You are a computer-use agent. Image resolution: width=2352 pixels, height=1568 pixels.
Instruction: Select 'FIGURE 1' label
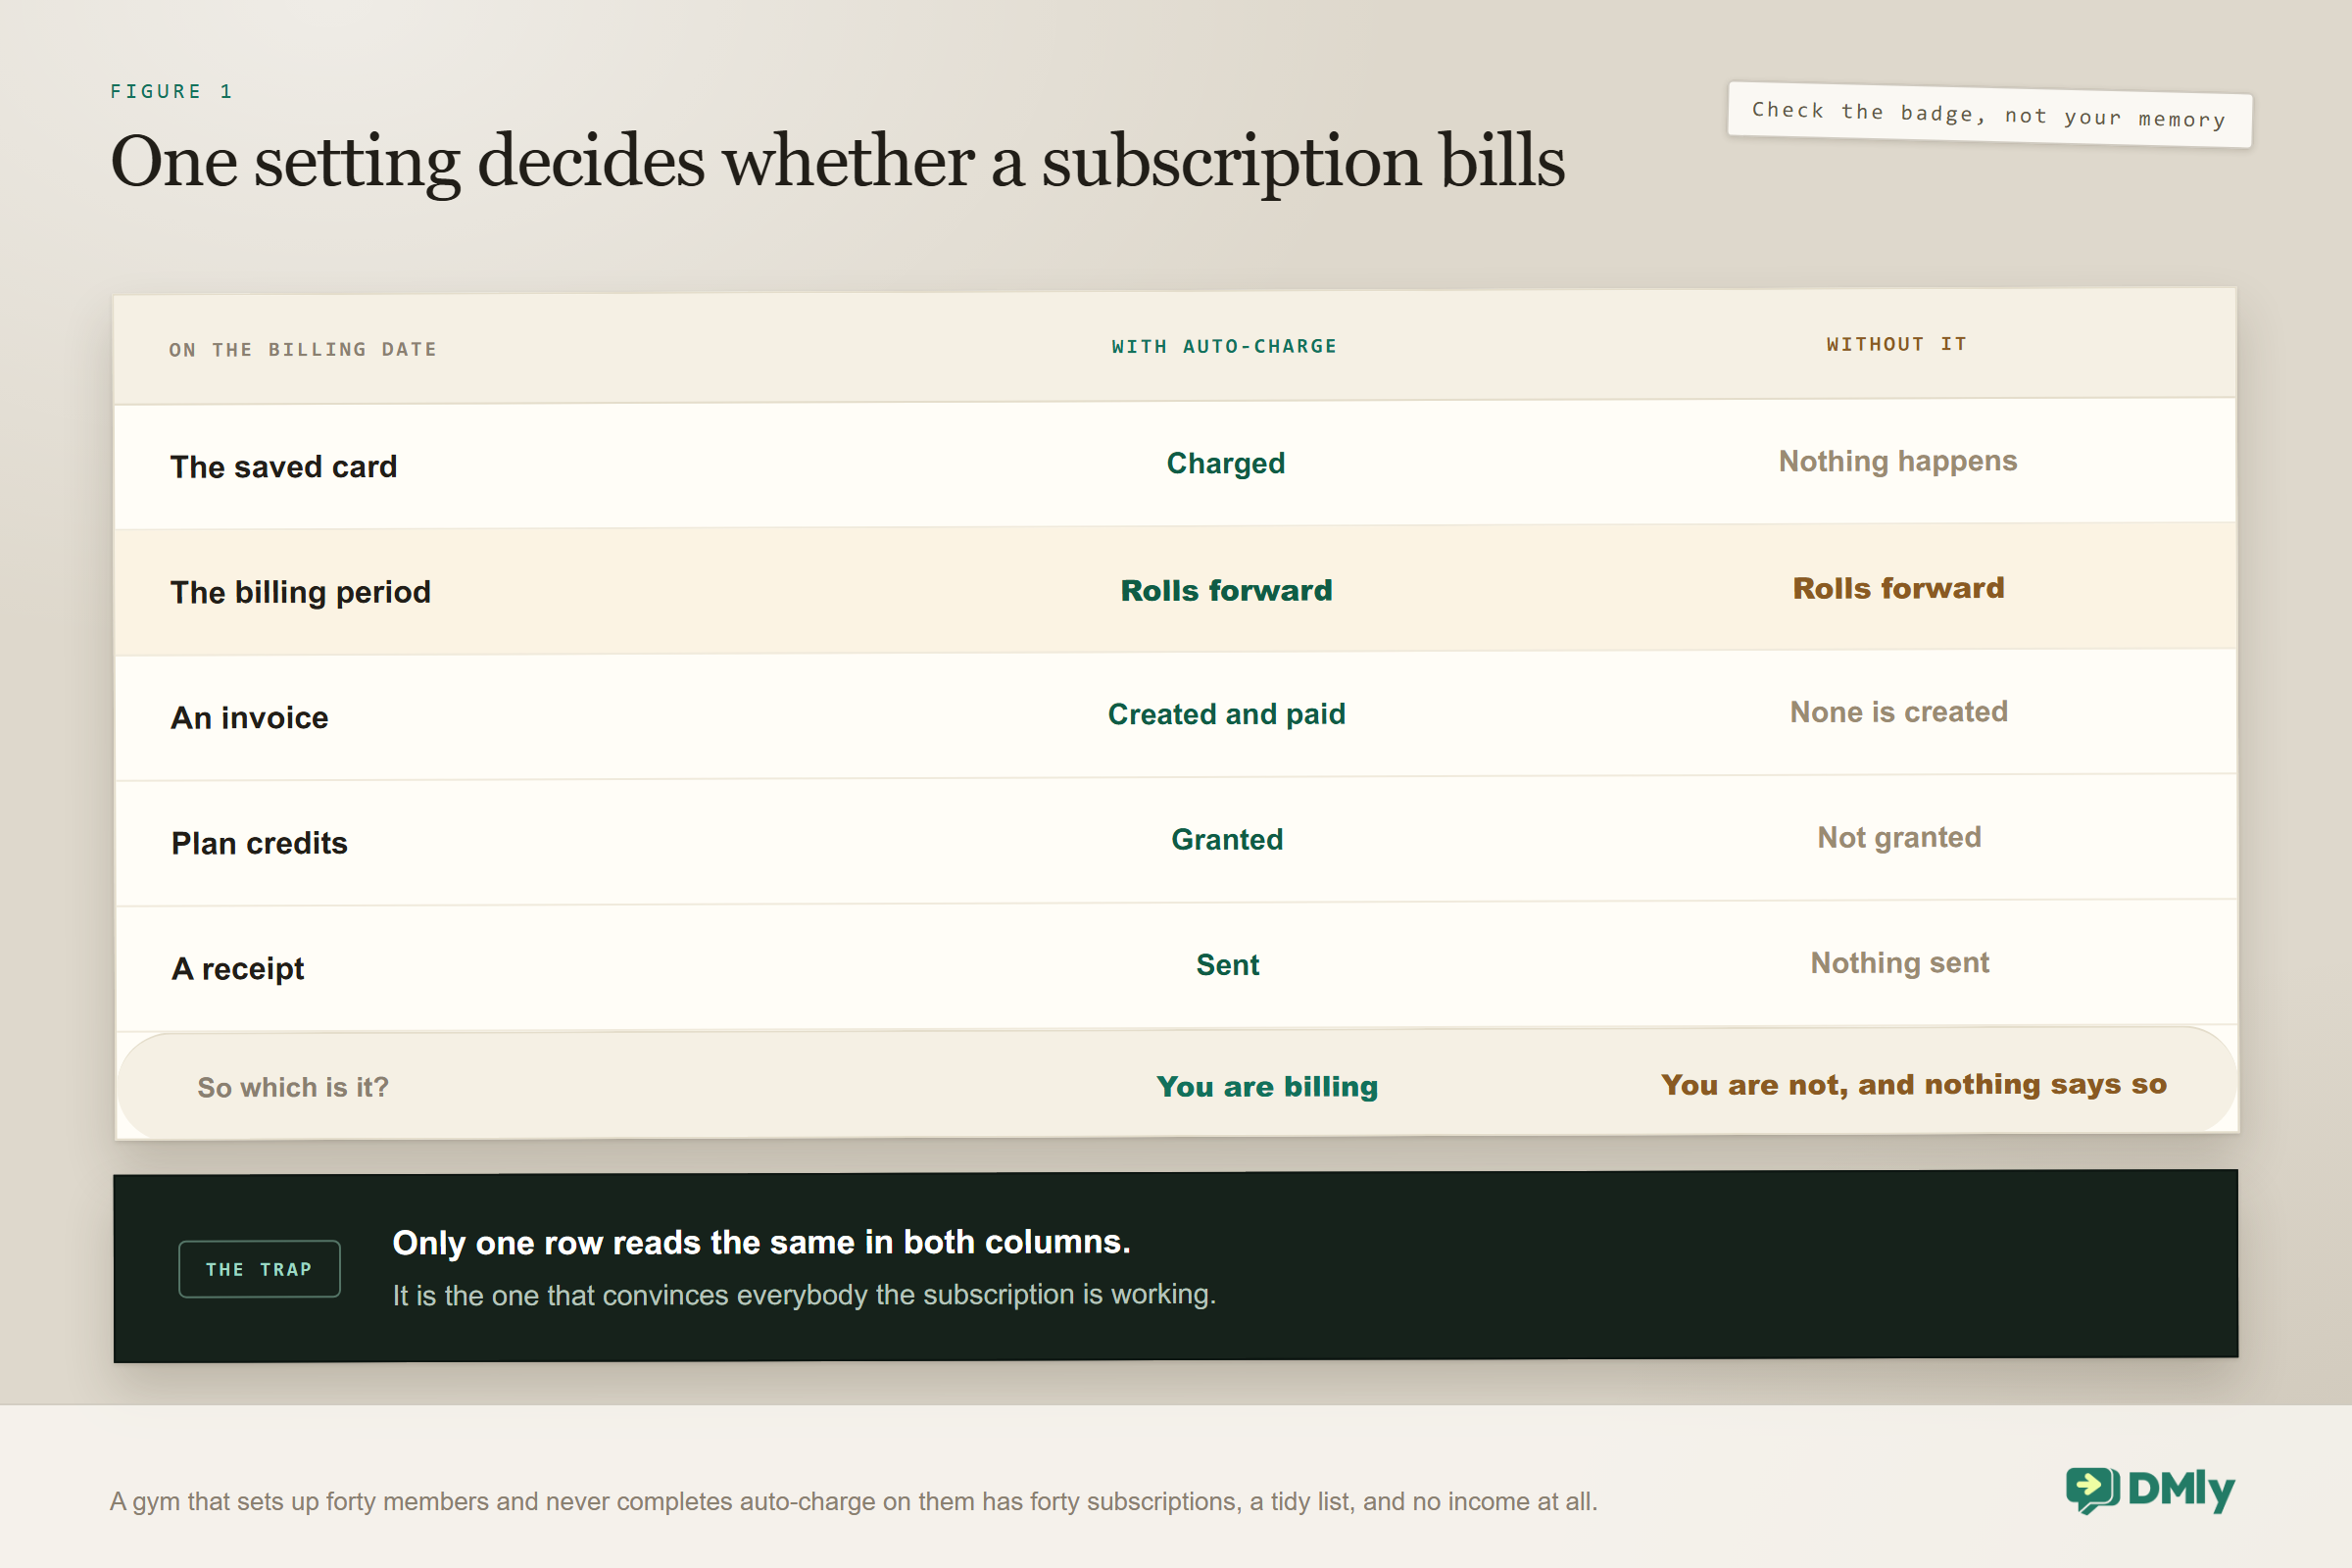click(171, 91)
